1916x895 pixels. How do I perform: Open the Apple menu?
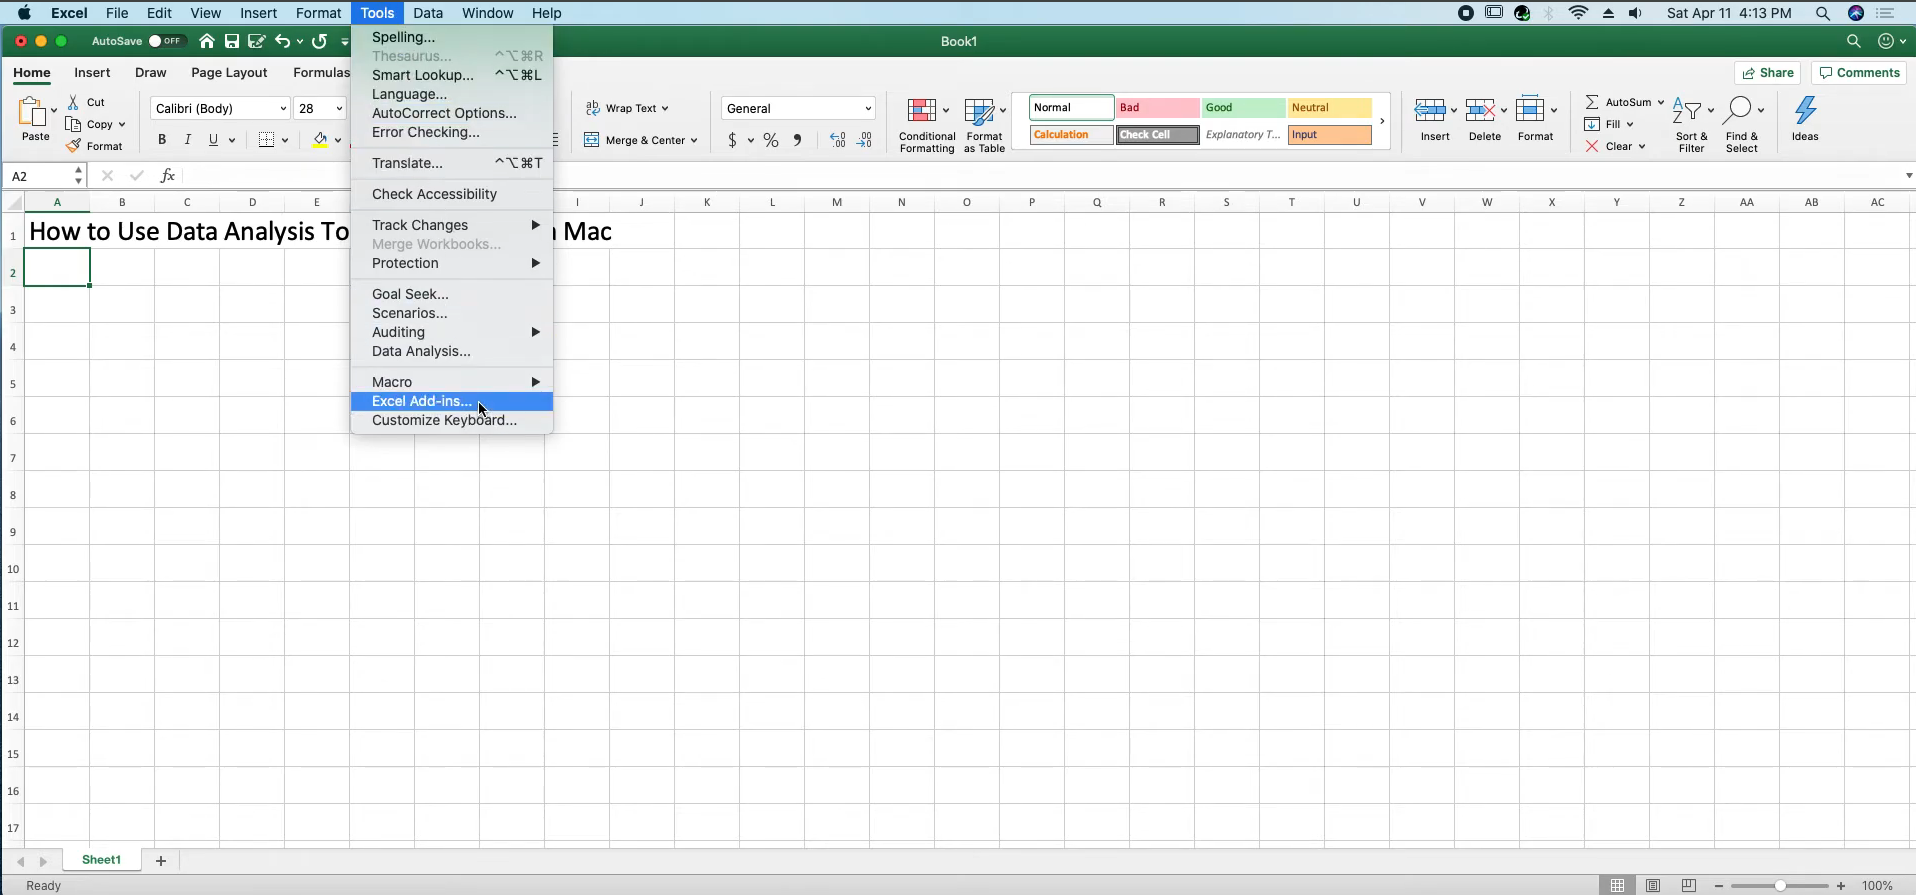click(x=24, y=13)
